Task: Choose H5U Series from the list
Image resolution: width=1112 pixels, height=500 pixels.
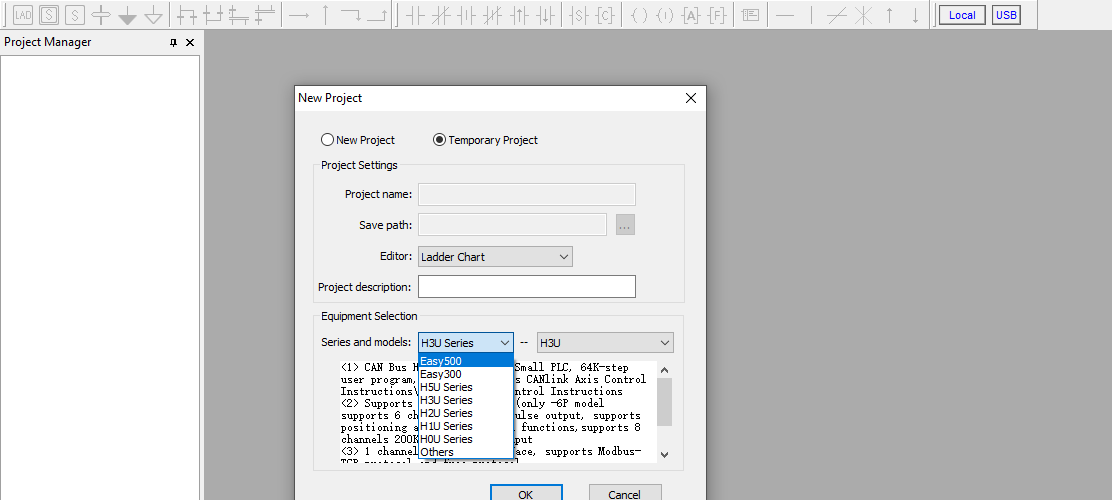Action: coord(466,387)
